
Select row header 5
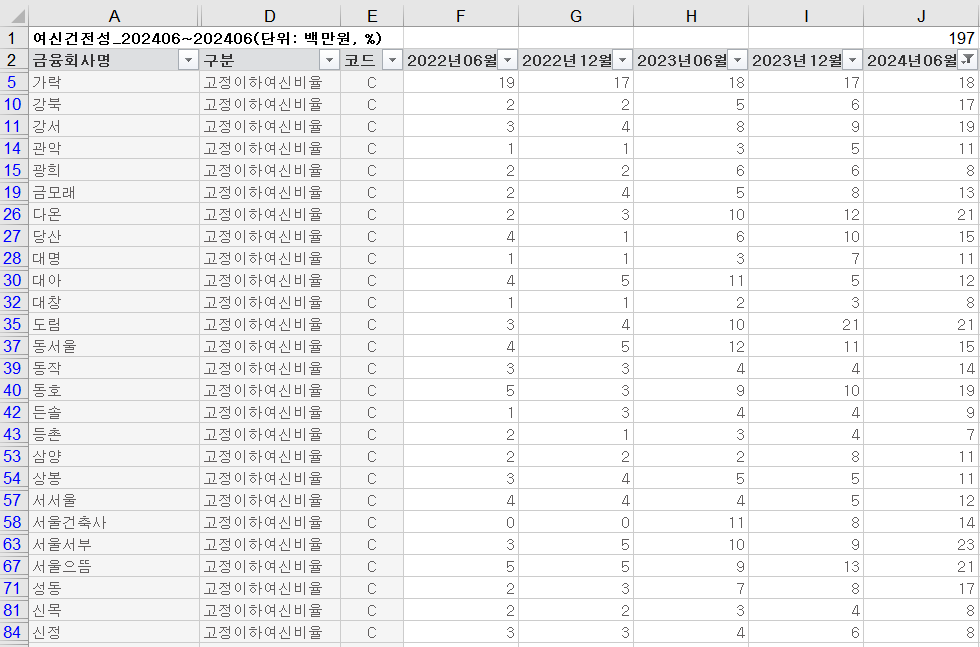(x=14, y=82)
